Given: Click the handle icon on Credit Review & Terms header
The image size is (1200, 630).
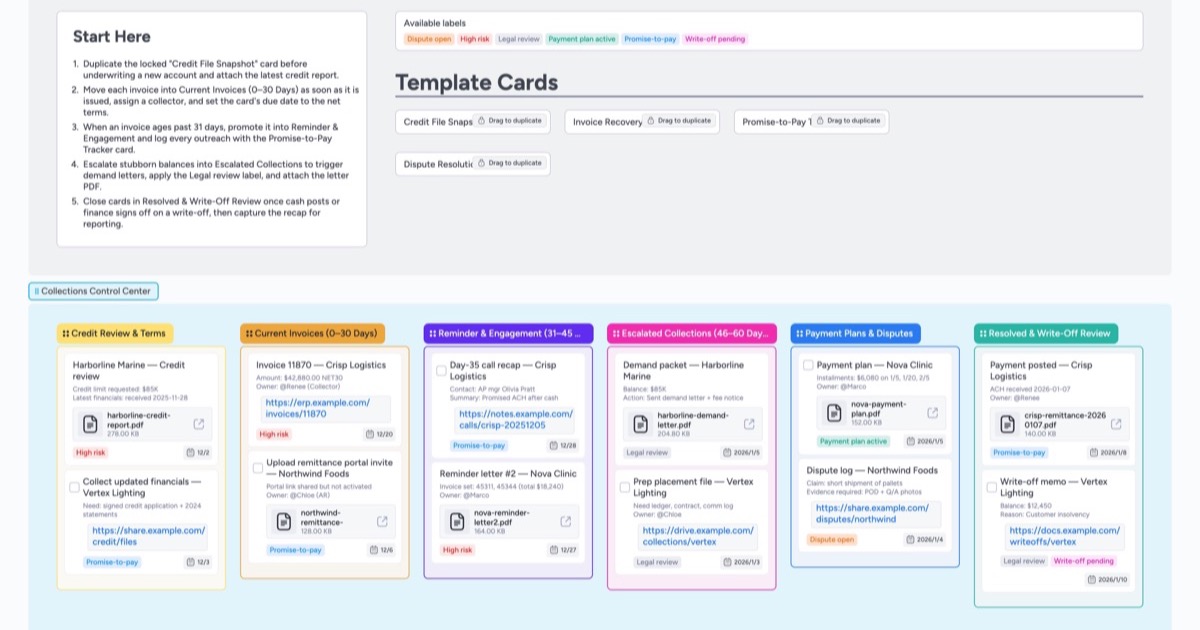Looking at the screenshot, I should (x=65, y=333).
